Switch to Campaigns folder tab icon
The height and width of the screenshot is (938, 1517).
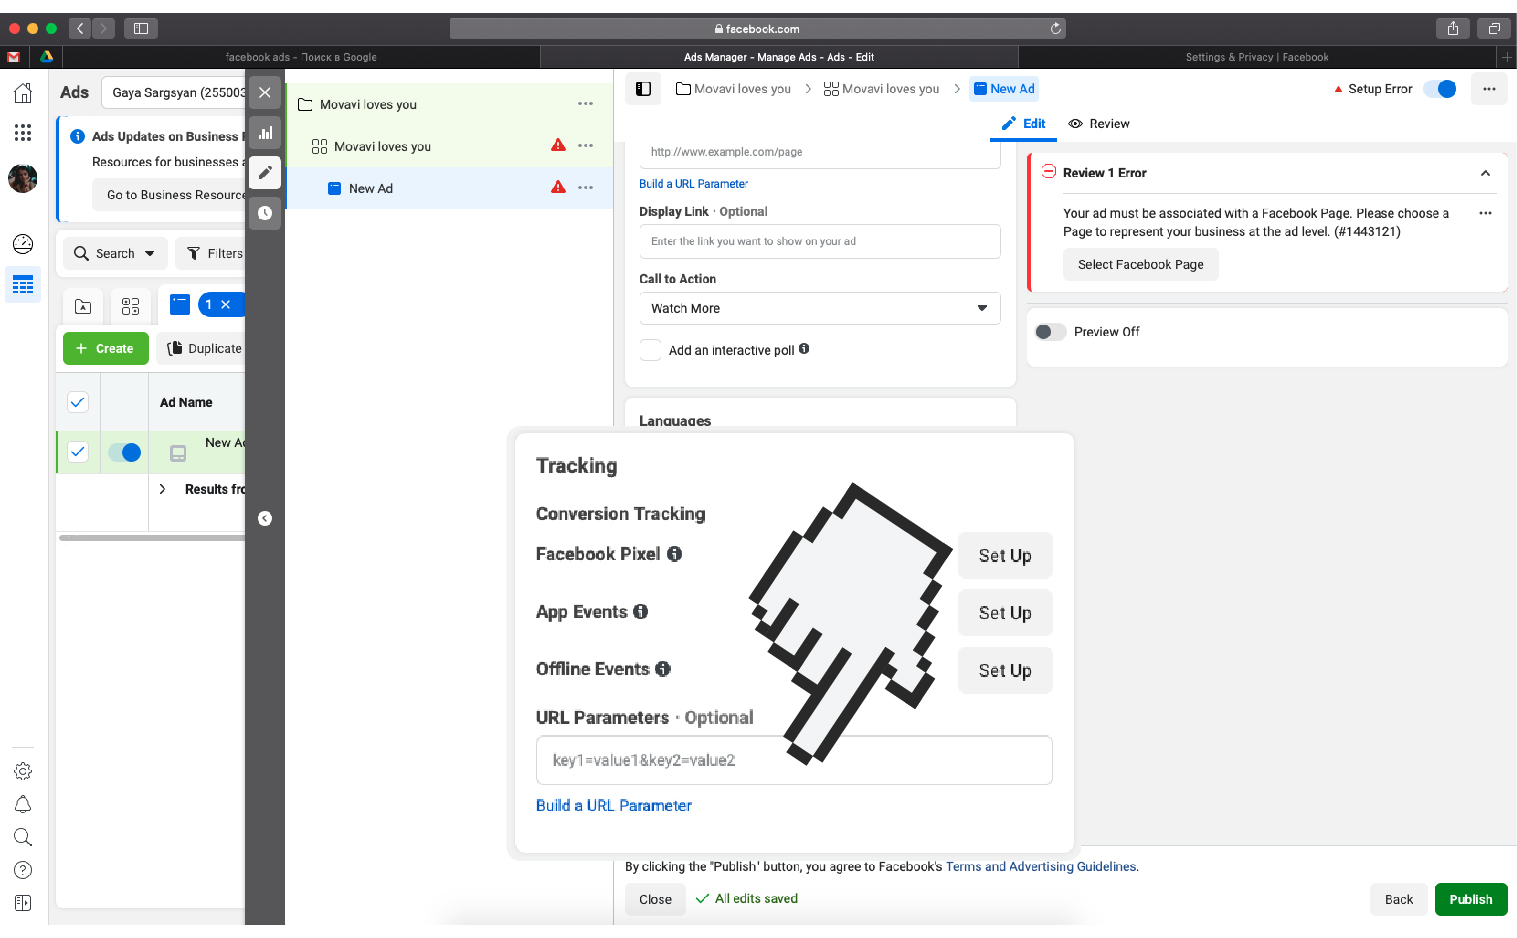(x=83, y=306)
